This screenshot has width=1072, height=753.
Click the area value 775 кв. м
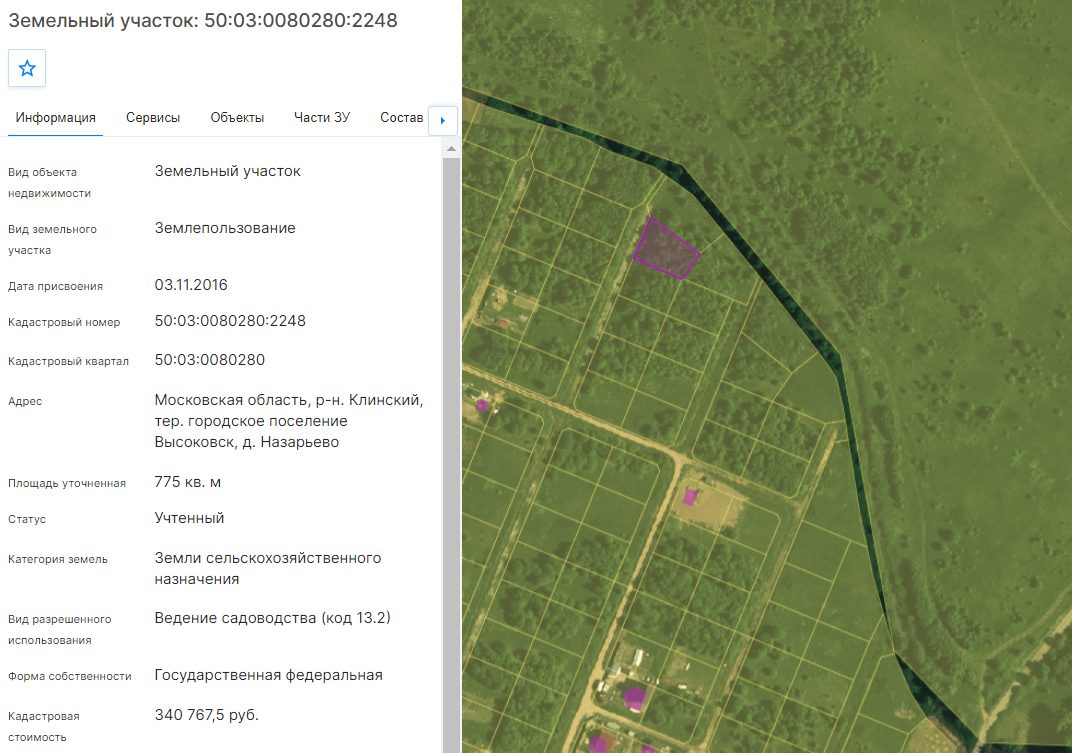point(188,482)
